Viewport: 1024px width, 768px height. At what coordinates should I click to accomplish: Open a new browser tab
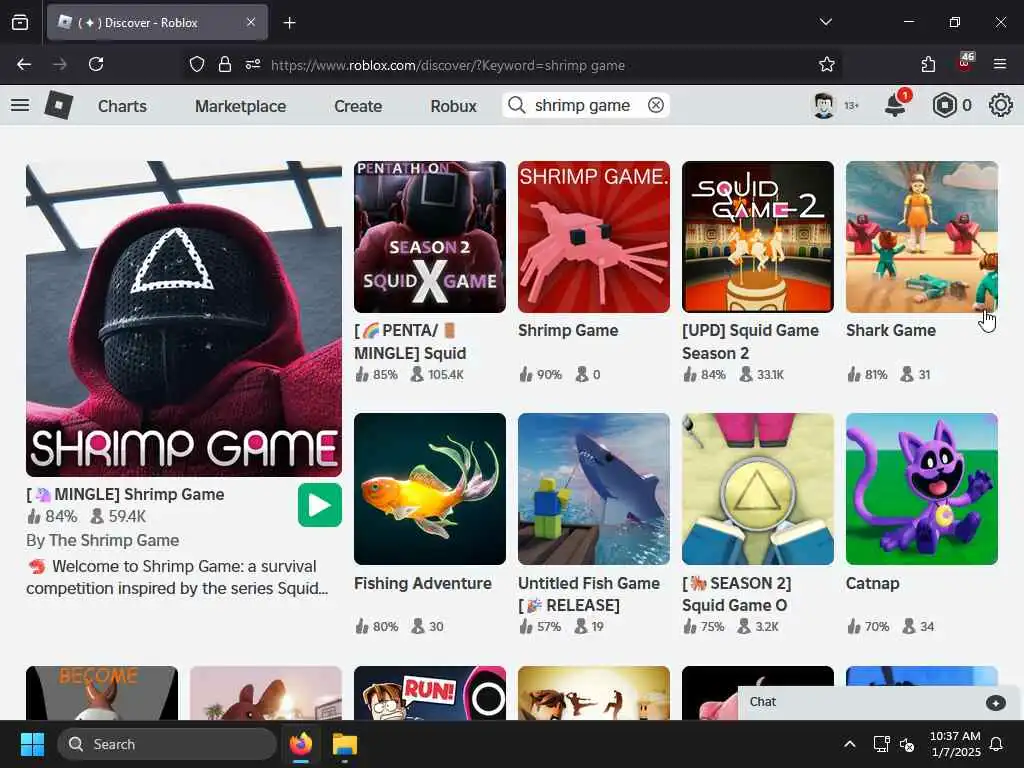(289, 23)
